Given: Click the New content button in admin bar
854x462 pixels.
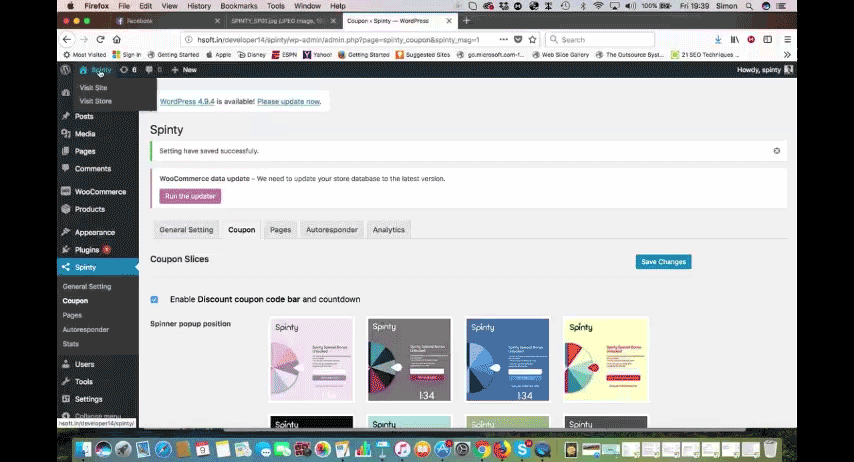Looking at the screenshot, I should (184, 70).
